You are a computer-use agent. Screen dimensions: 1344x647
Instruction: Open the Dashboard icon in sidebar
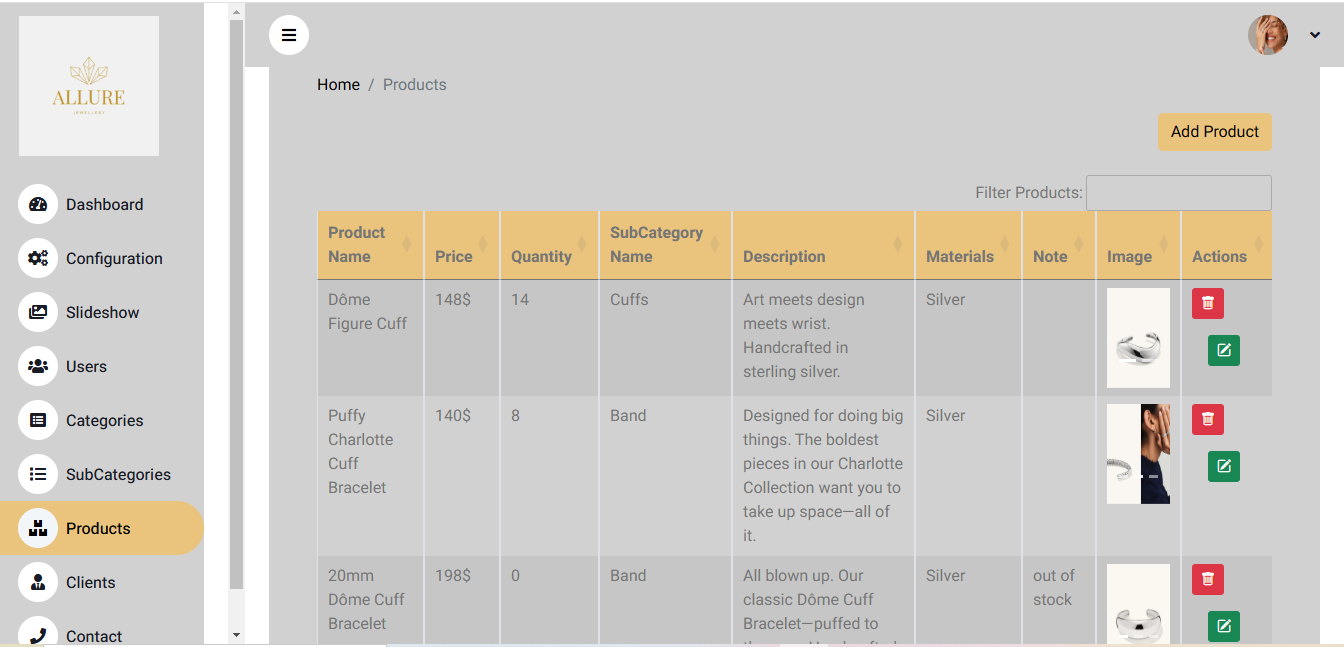[x=38, y=204]
